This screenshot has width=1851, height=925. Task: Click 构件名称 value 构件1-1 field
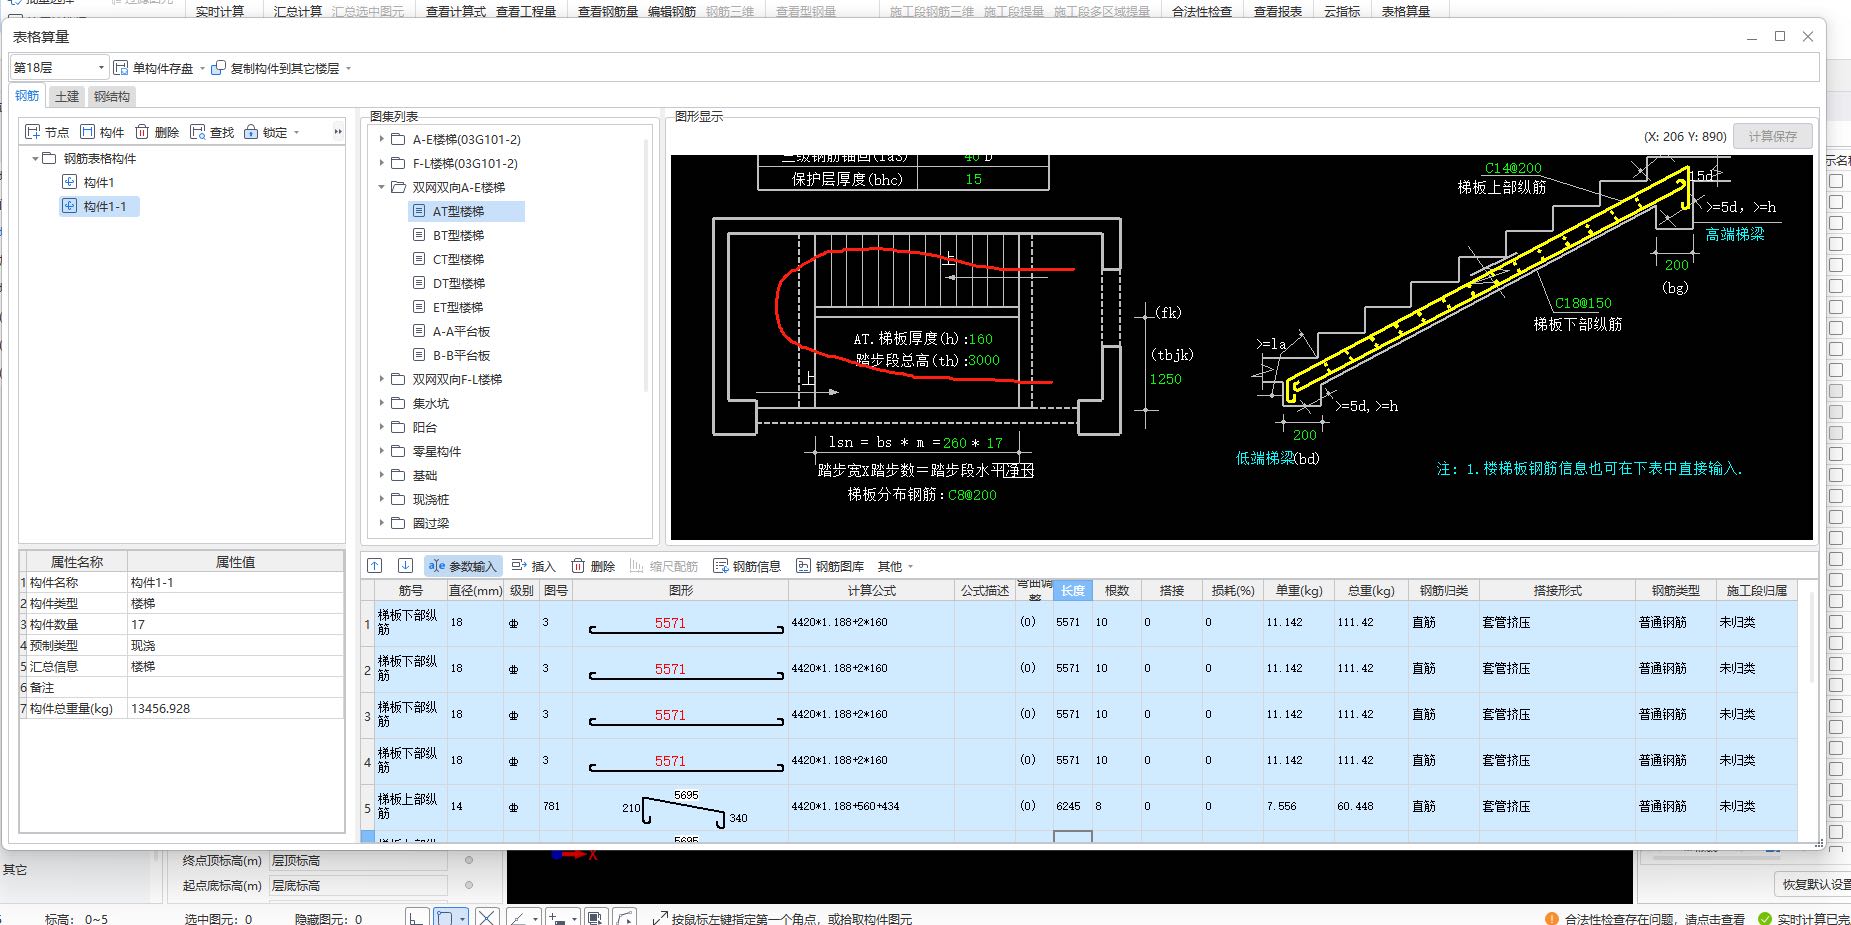[x=235, y=582]
